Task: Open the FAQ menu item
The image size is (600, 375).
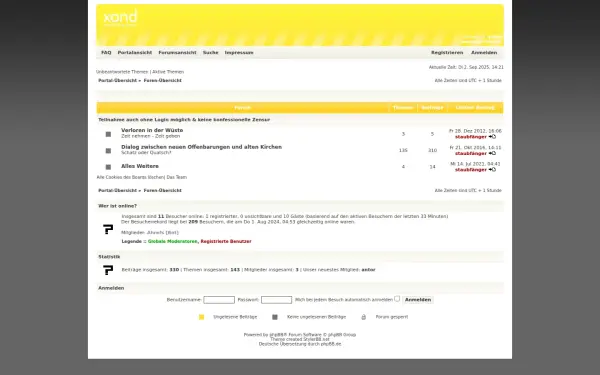Action: (106, 52)
